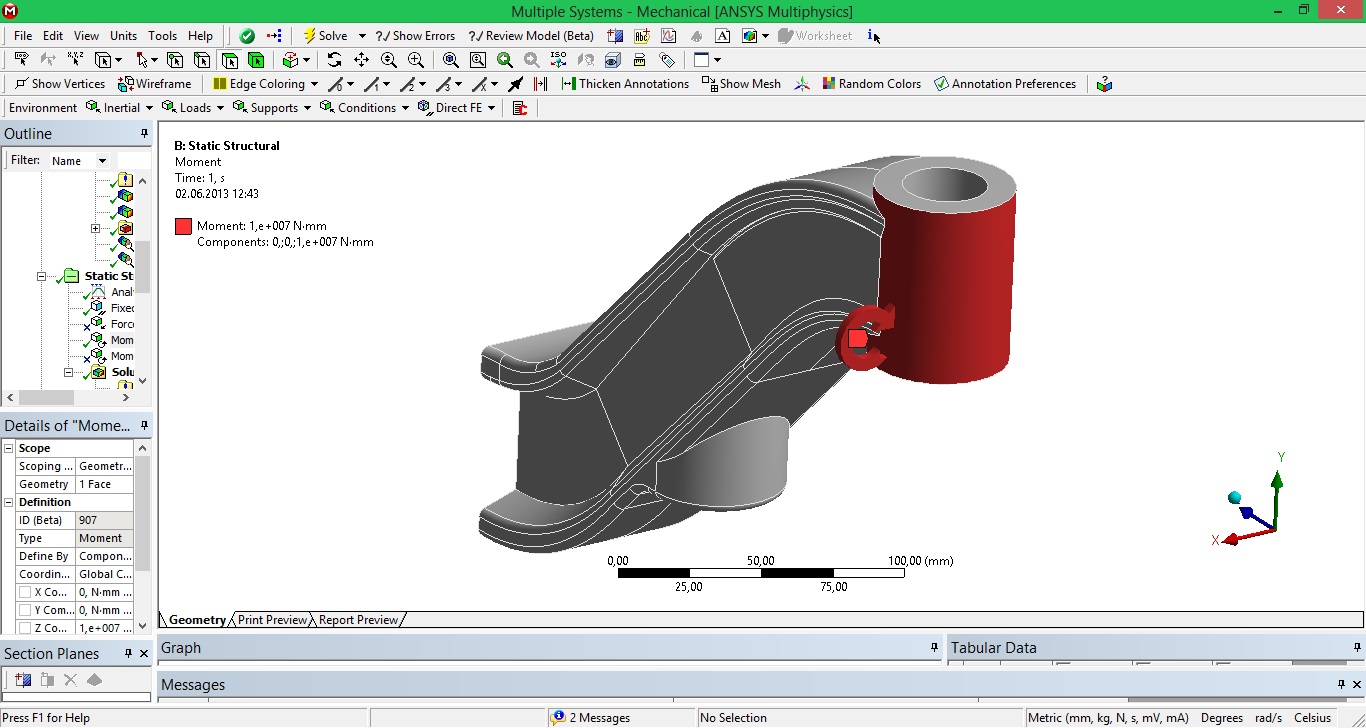Image resolution: width=1366 pixels, height=728 pixels.
Task: Click the 2 Messages status entry
Action: click(591, 718)
